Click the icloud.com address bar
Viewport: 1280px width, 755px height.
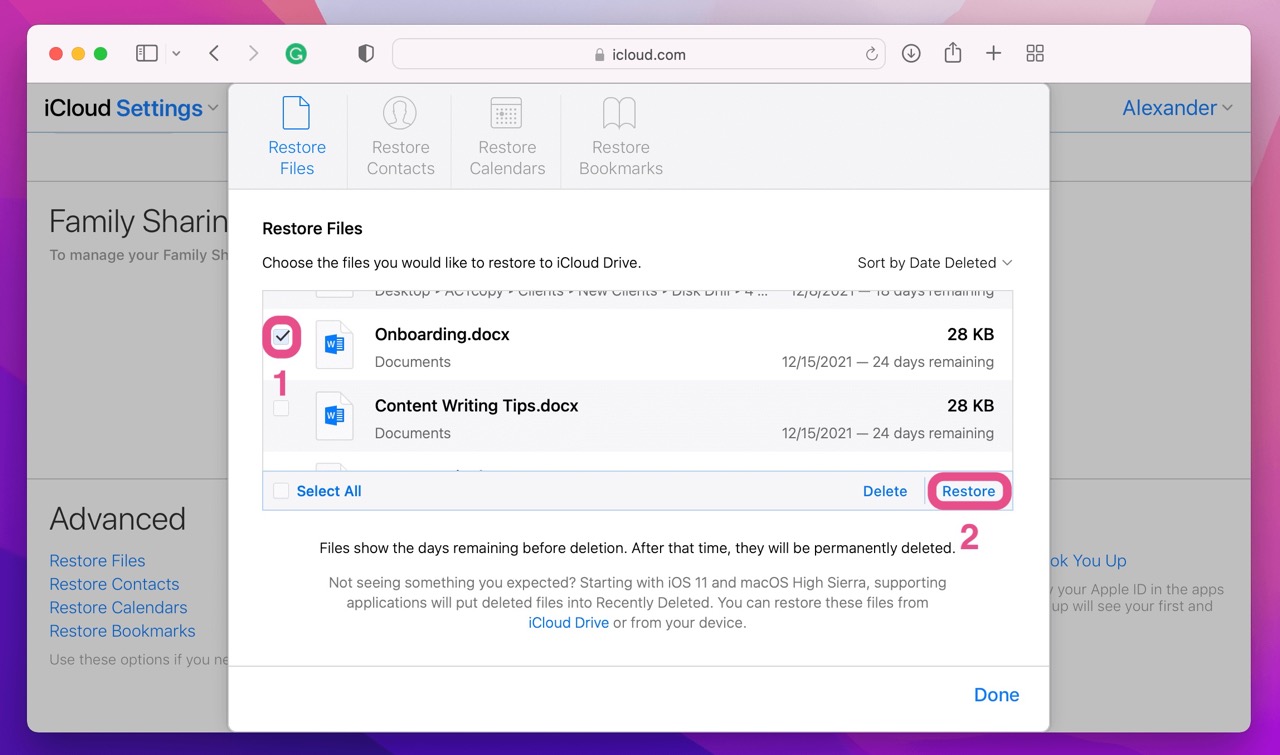click(638, 54)
